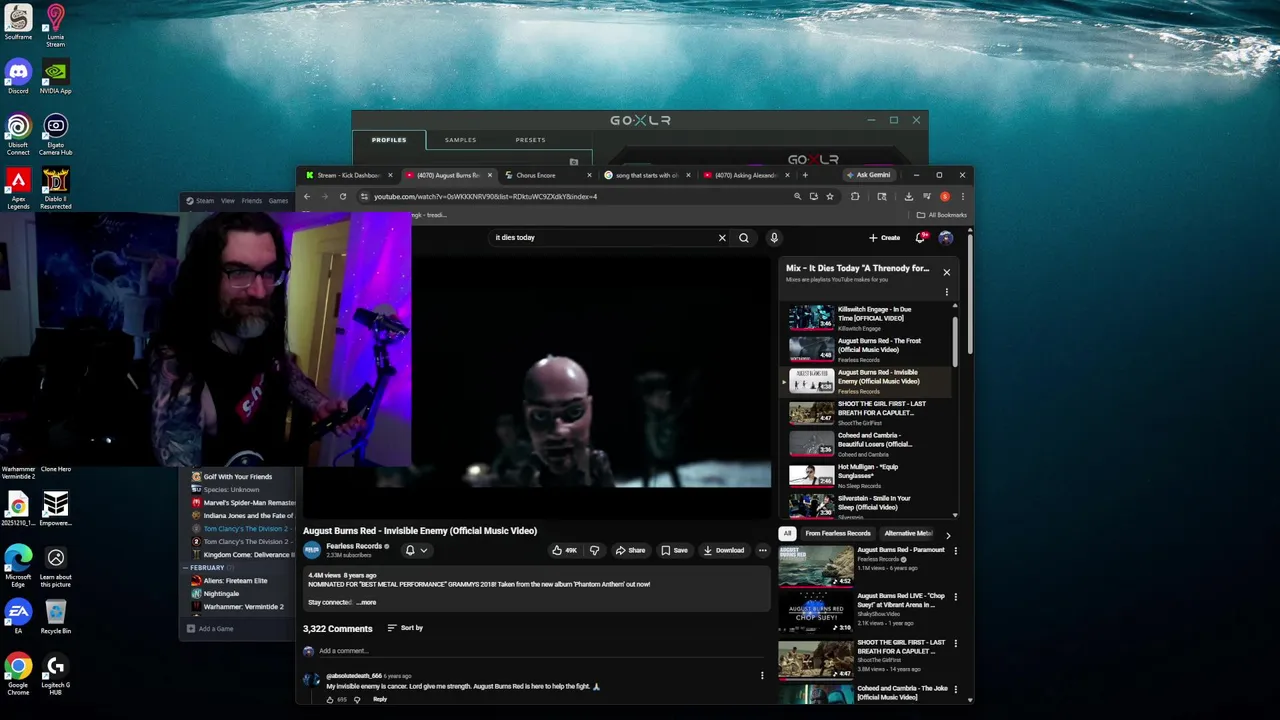Open SAMPLES tab in GoXLR window

(x=461, y=140)
